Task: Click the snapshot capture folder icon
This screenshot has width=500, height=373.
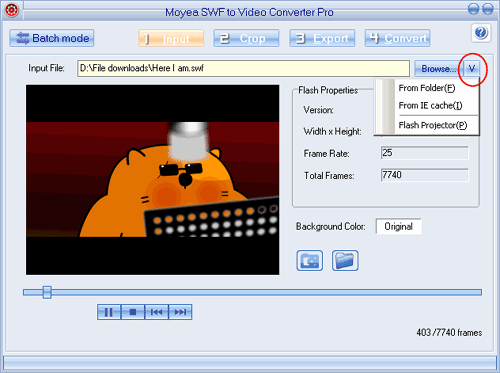Action: pyautogui.click(x=310, y=260)
